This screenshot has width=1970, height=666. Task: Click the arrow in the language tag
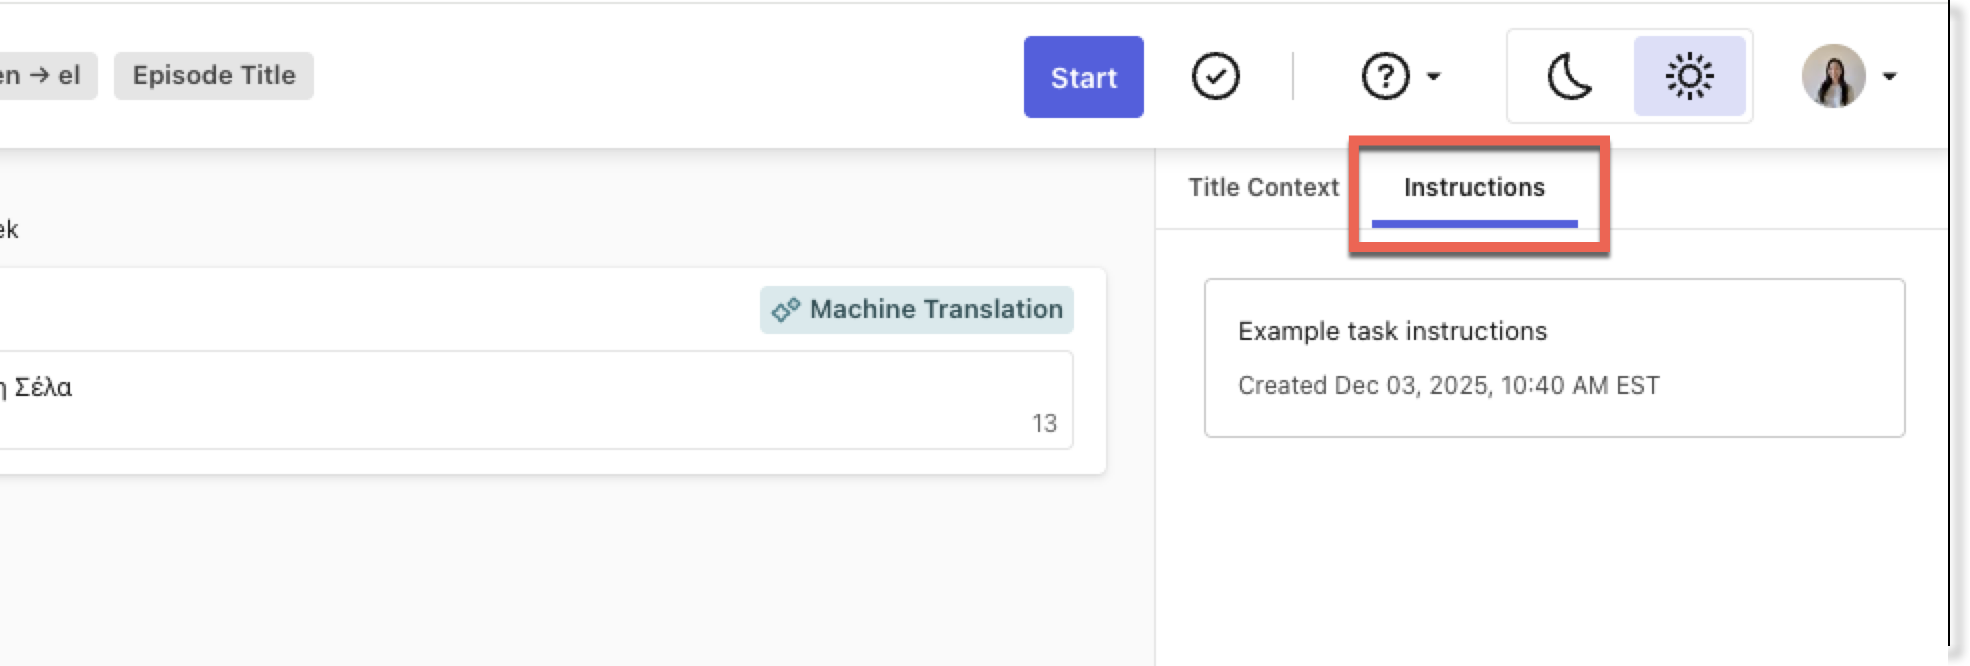click(x=39, y=76)
